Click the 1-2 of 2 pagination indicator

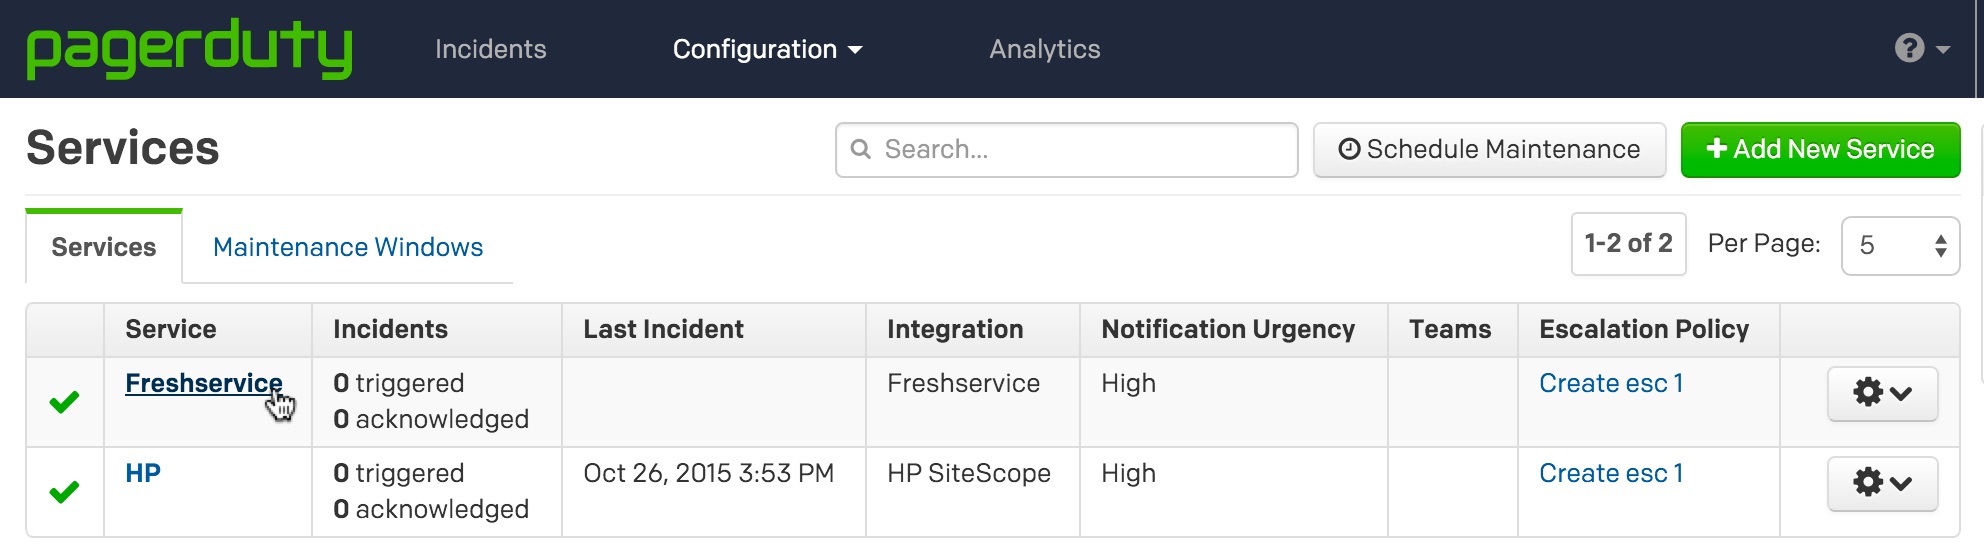[1628, 243]
